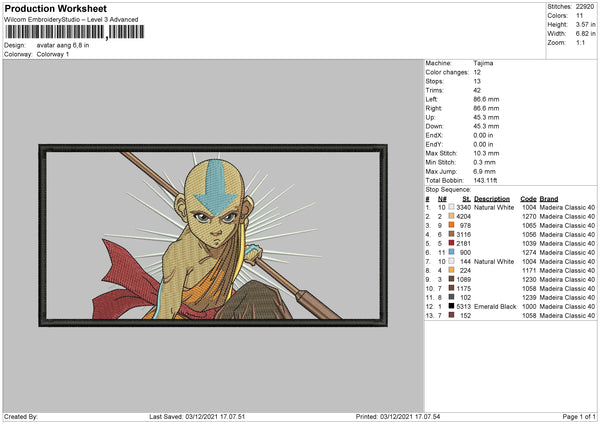
Task: Click thread code 1270 in row 2
Action: (529, 217)
